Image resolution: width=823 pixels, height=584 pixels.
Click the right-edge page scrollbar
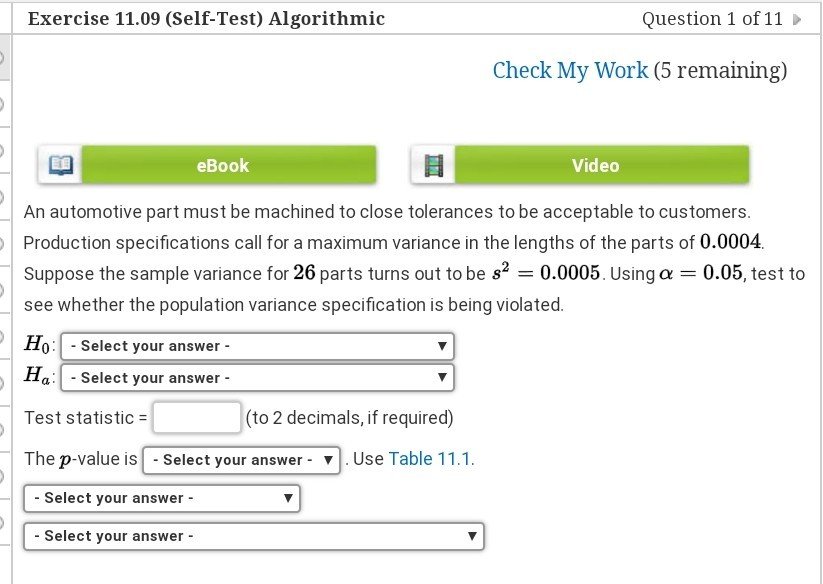[x=818, y=292]
